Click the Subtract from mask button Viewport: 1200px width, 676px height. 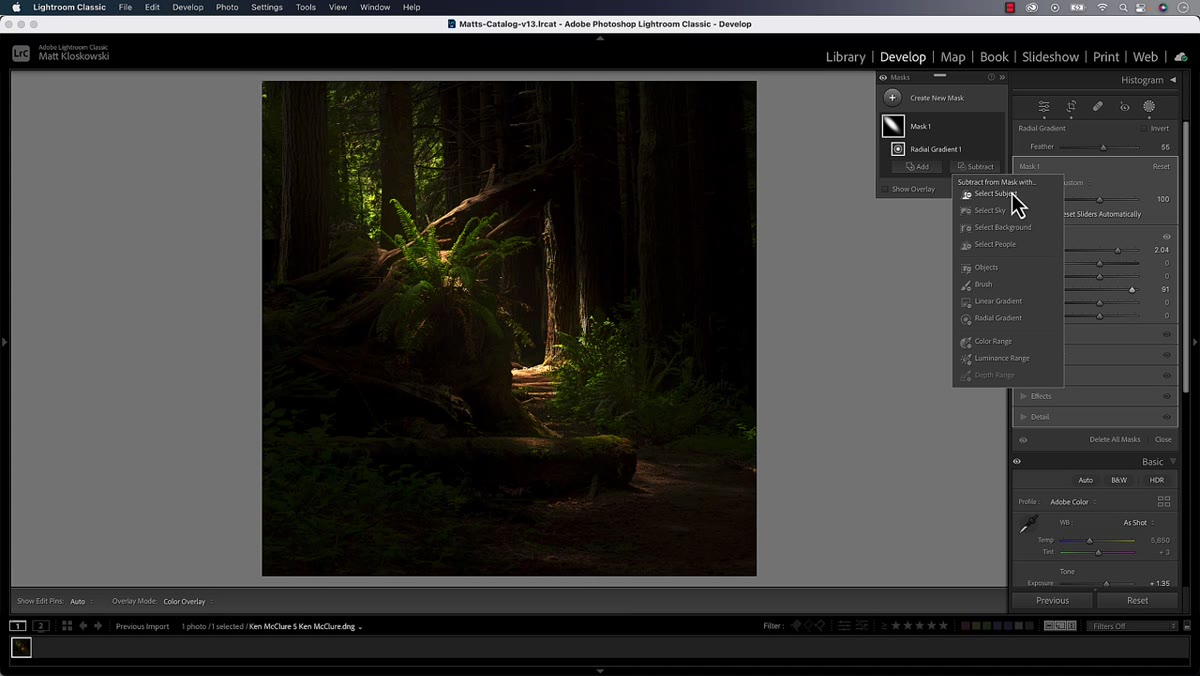tap(975, 167)
